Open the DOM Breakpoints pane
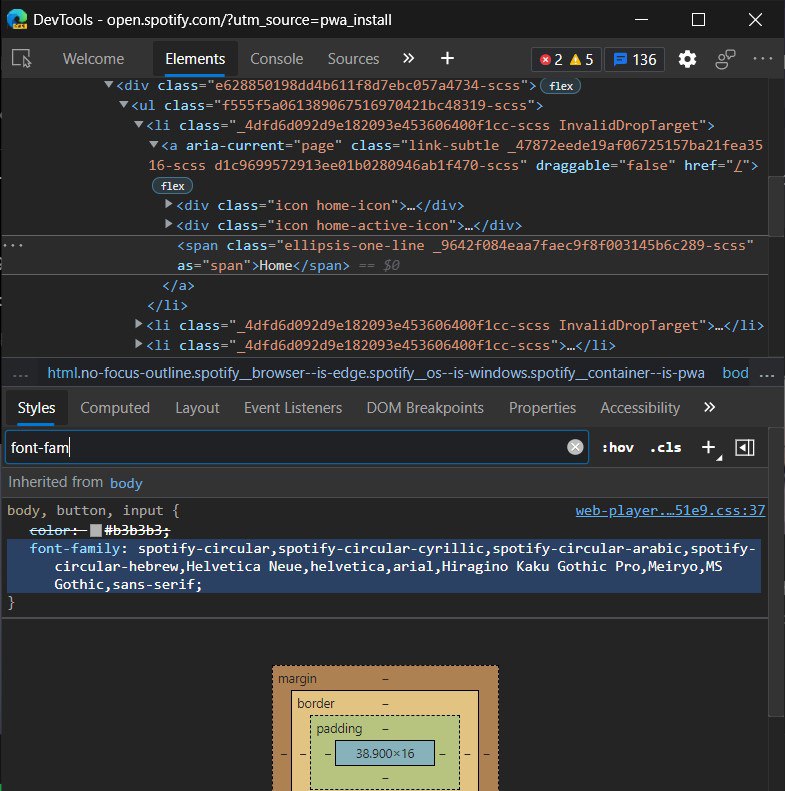The image size is (785, 791). coord(425,408)
